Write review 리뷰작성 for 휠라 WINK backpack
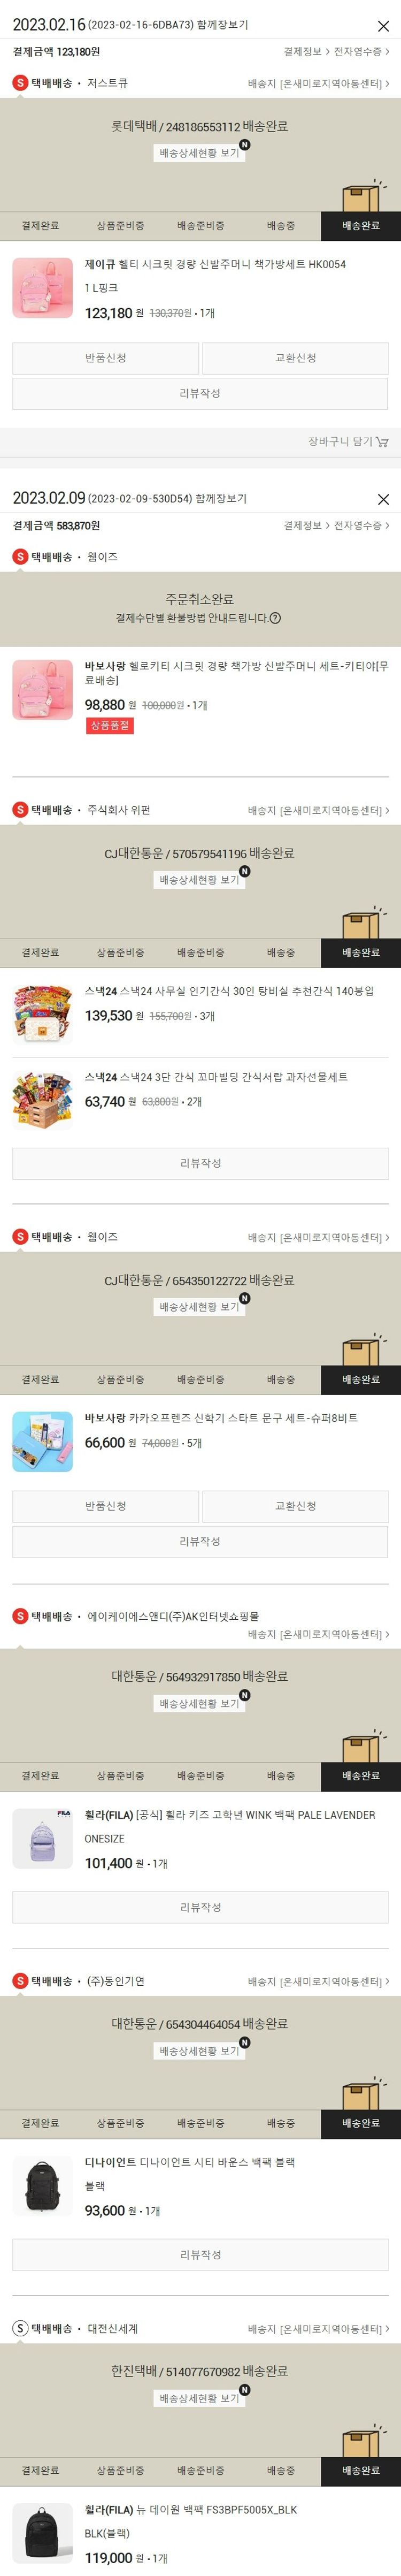401x2576 pixels. point(200,1907)
